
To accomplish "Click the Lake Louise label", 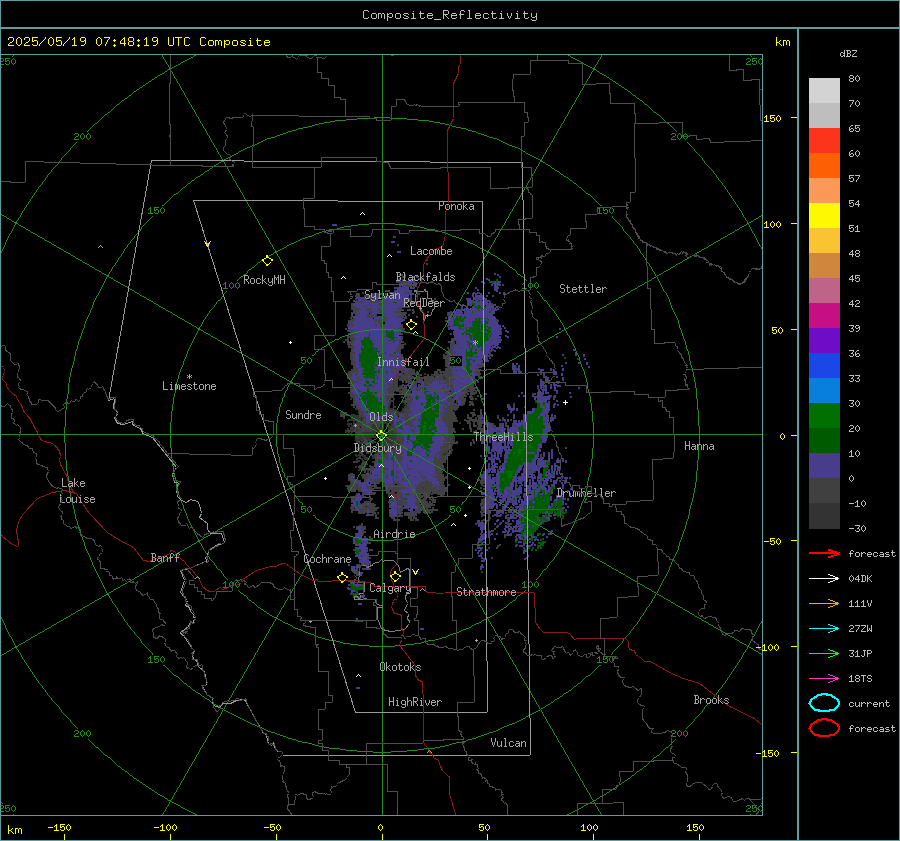I will pos(77,491).
